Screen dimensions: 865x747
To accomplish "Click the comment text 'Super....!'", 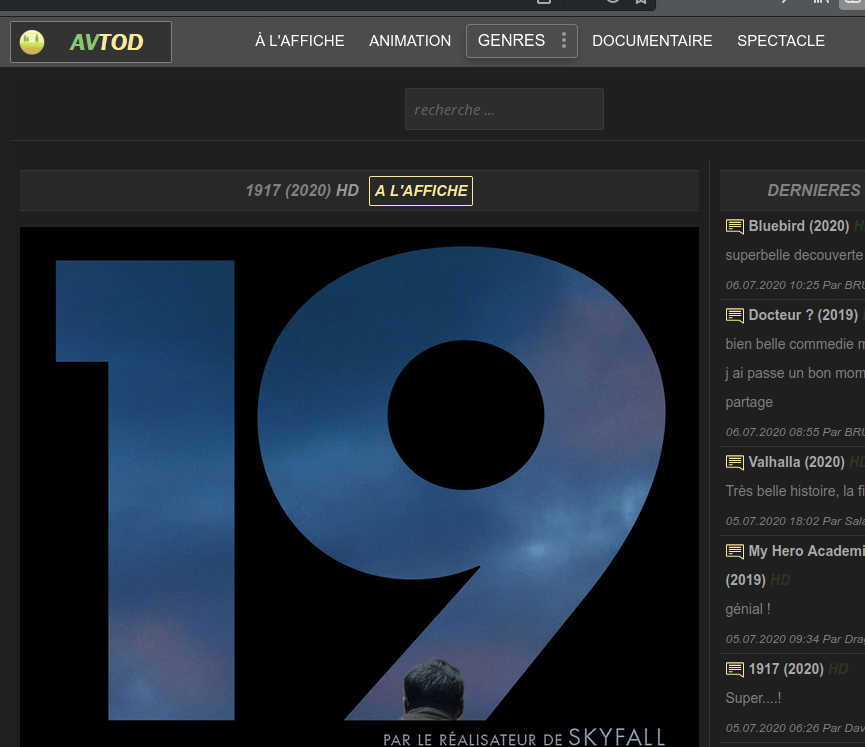I will tap(753, 698).
